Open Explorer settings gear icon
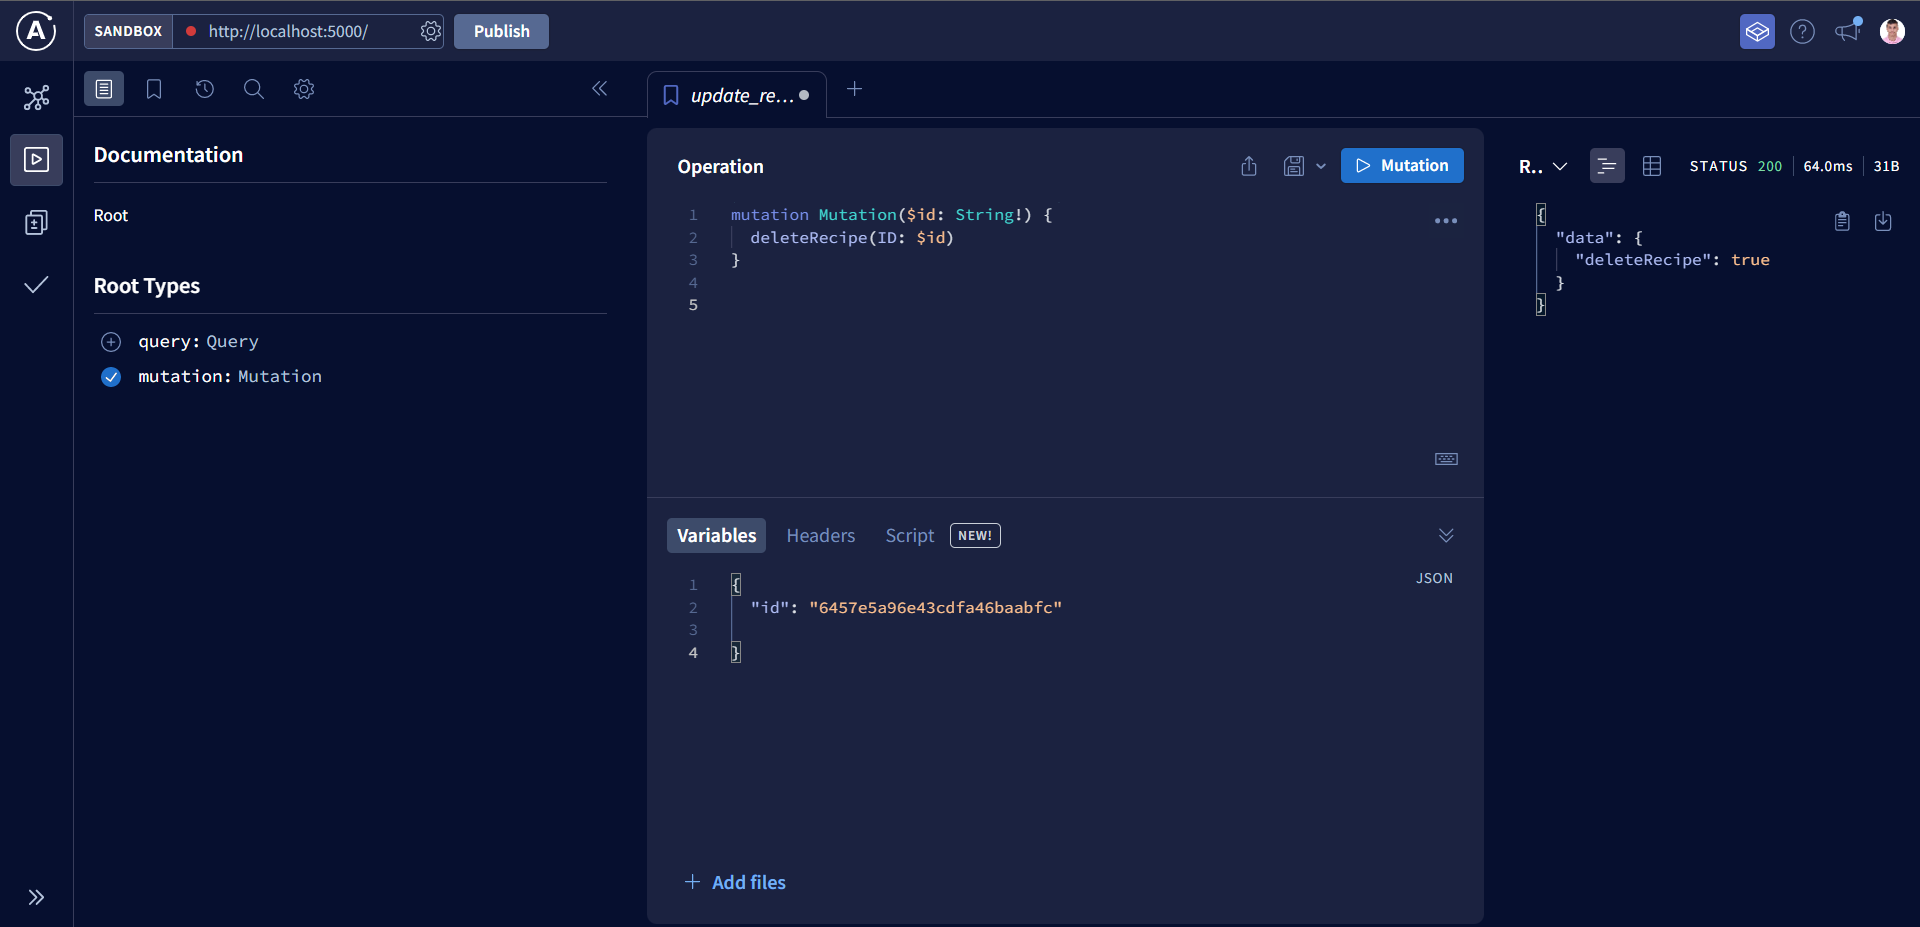The width and height of the screenshot is (1920, 927). 304,89
